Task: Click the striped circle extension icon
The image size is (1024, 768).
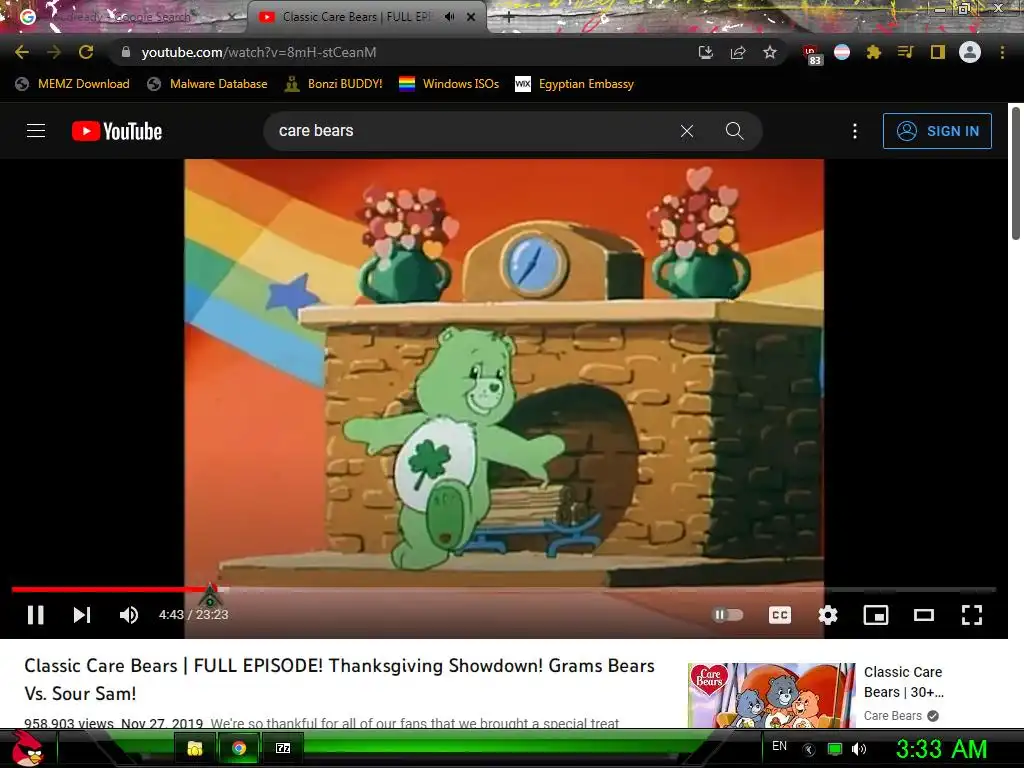Action: pos(842,52)
